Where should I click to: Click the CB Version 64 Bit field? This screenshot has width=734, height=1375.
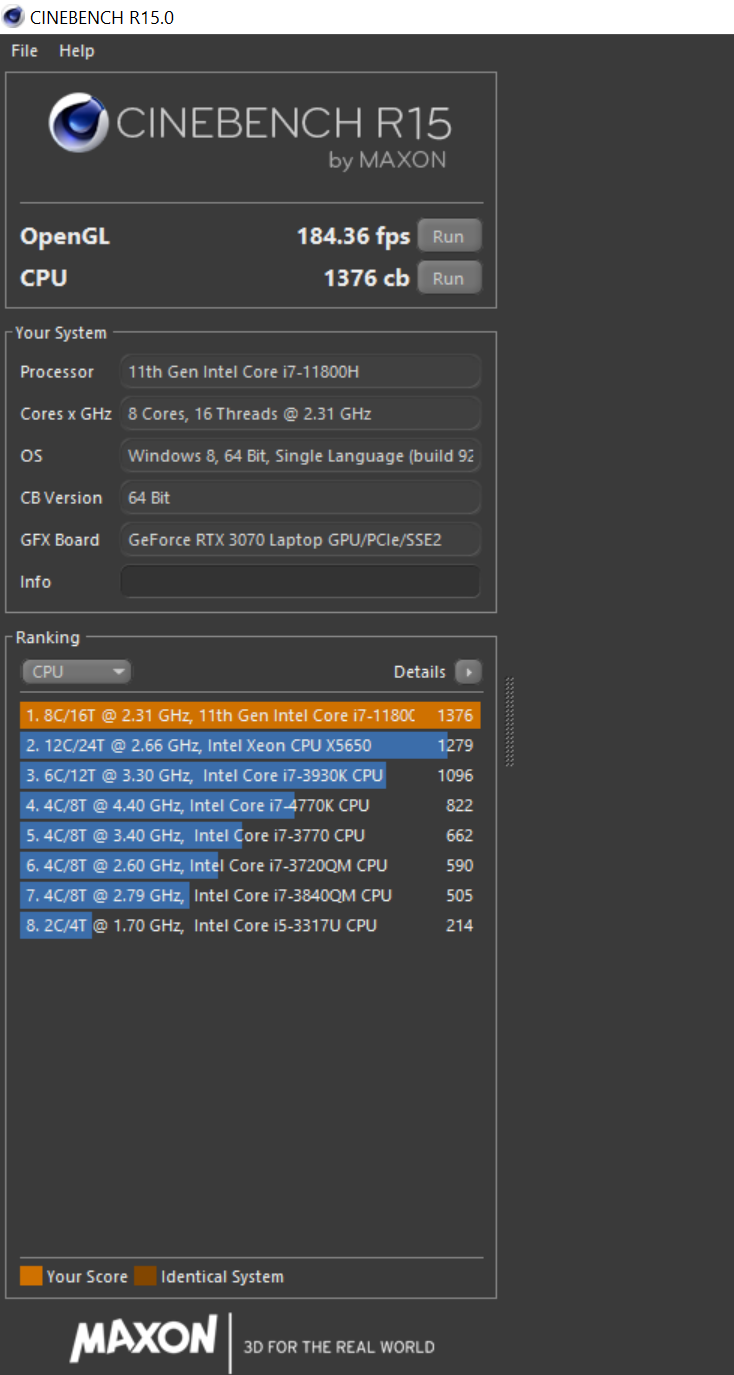point(300,497)
